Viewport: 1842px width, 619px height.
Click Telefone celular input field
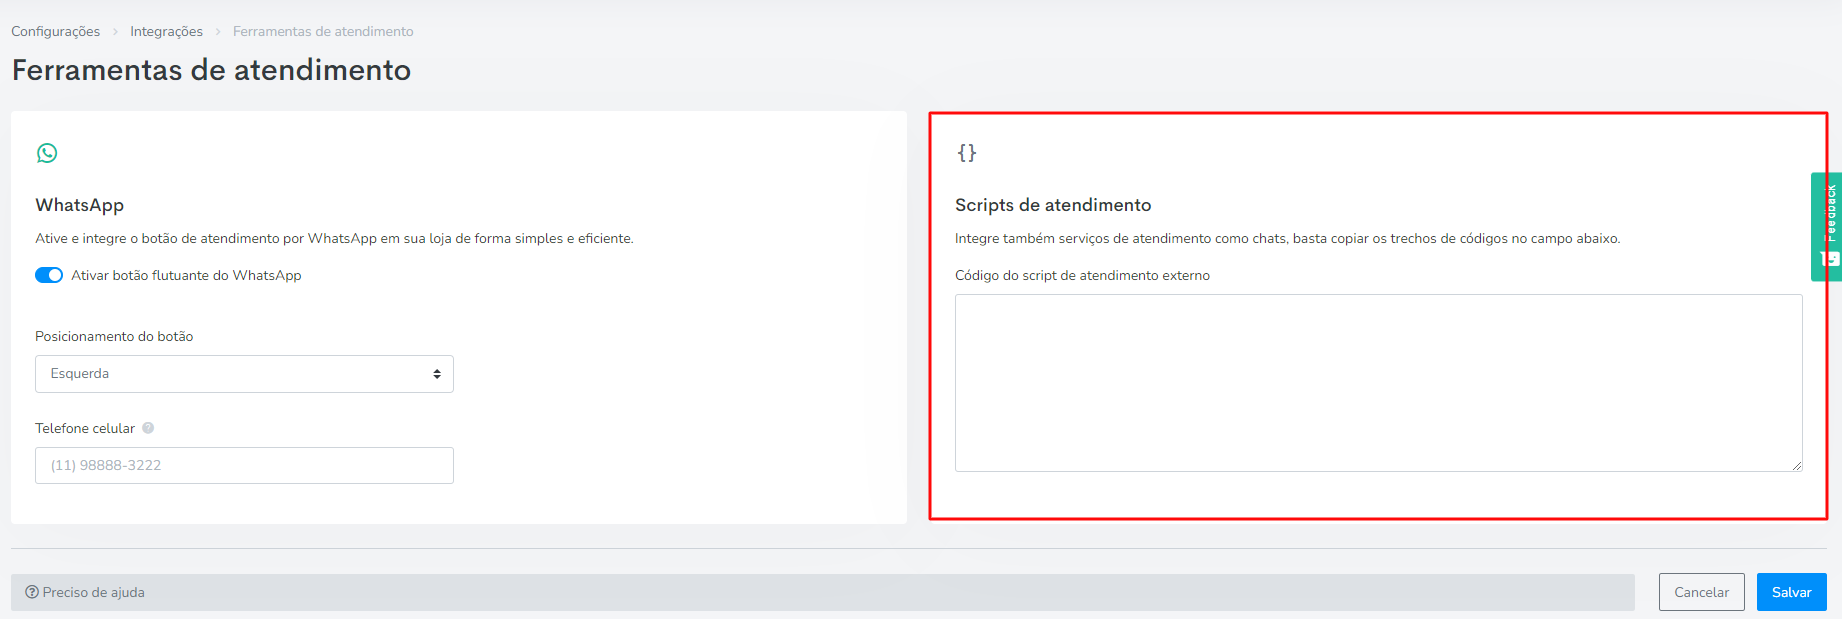tap(244, 465)
